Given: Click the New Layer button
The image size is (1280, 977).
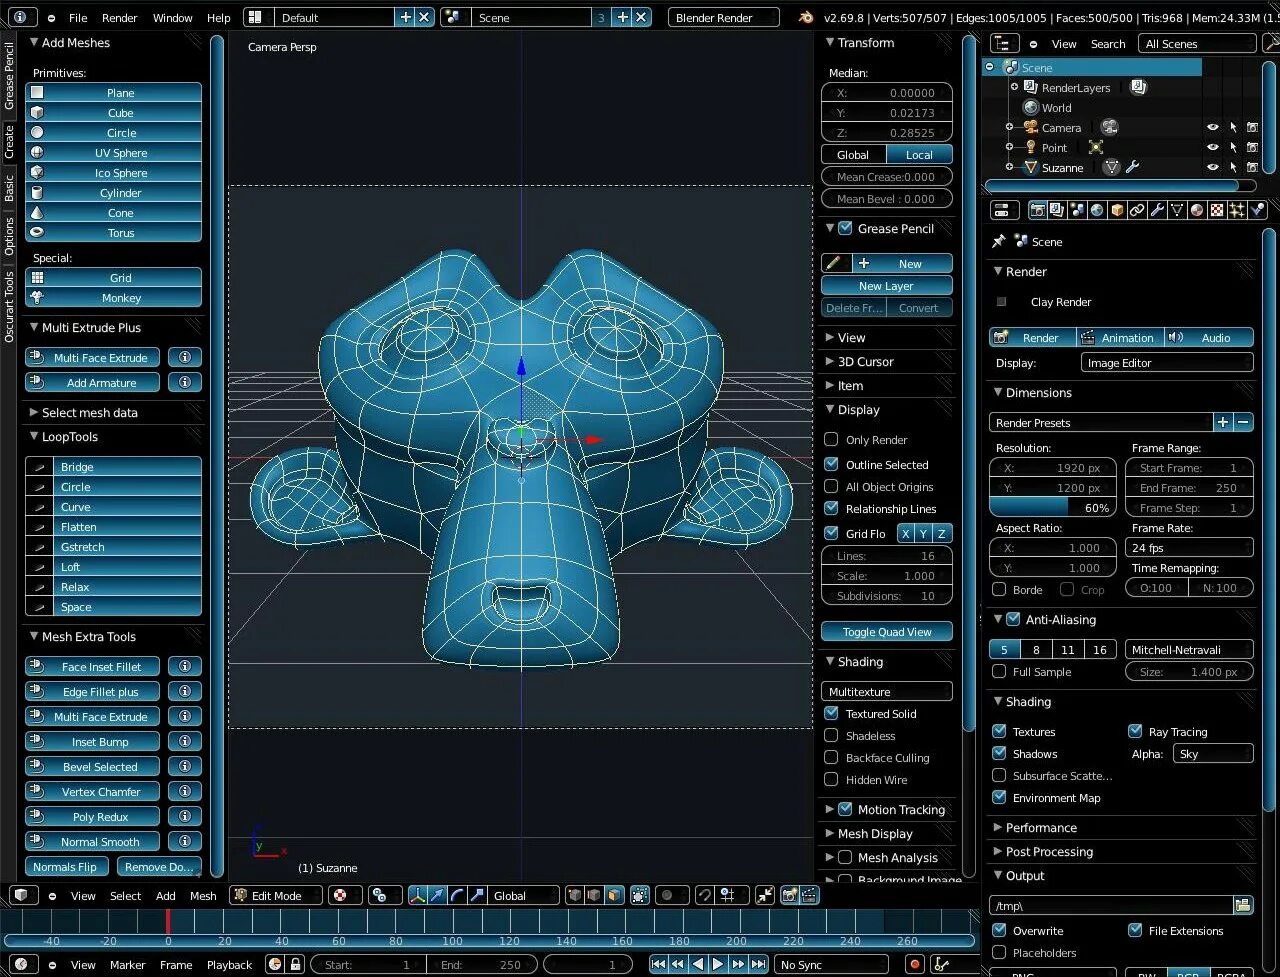Looking at the screenshot, I should pyautogui.click(x=886, y=285).
